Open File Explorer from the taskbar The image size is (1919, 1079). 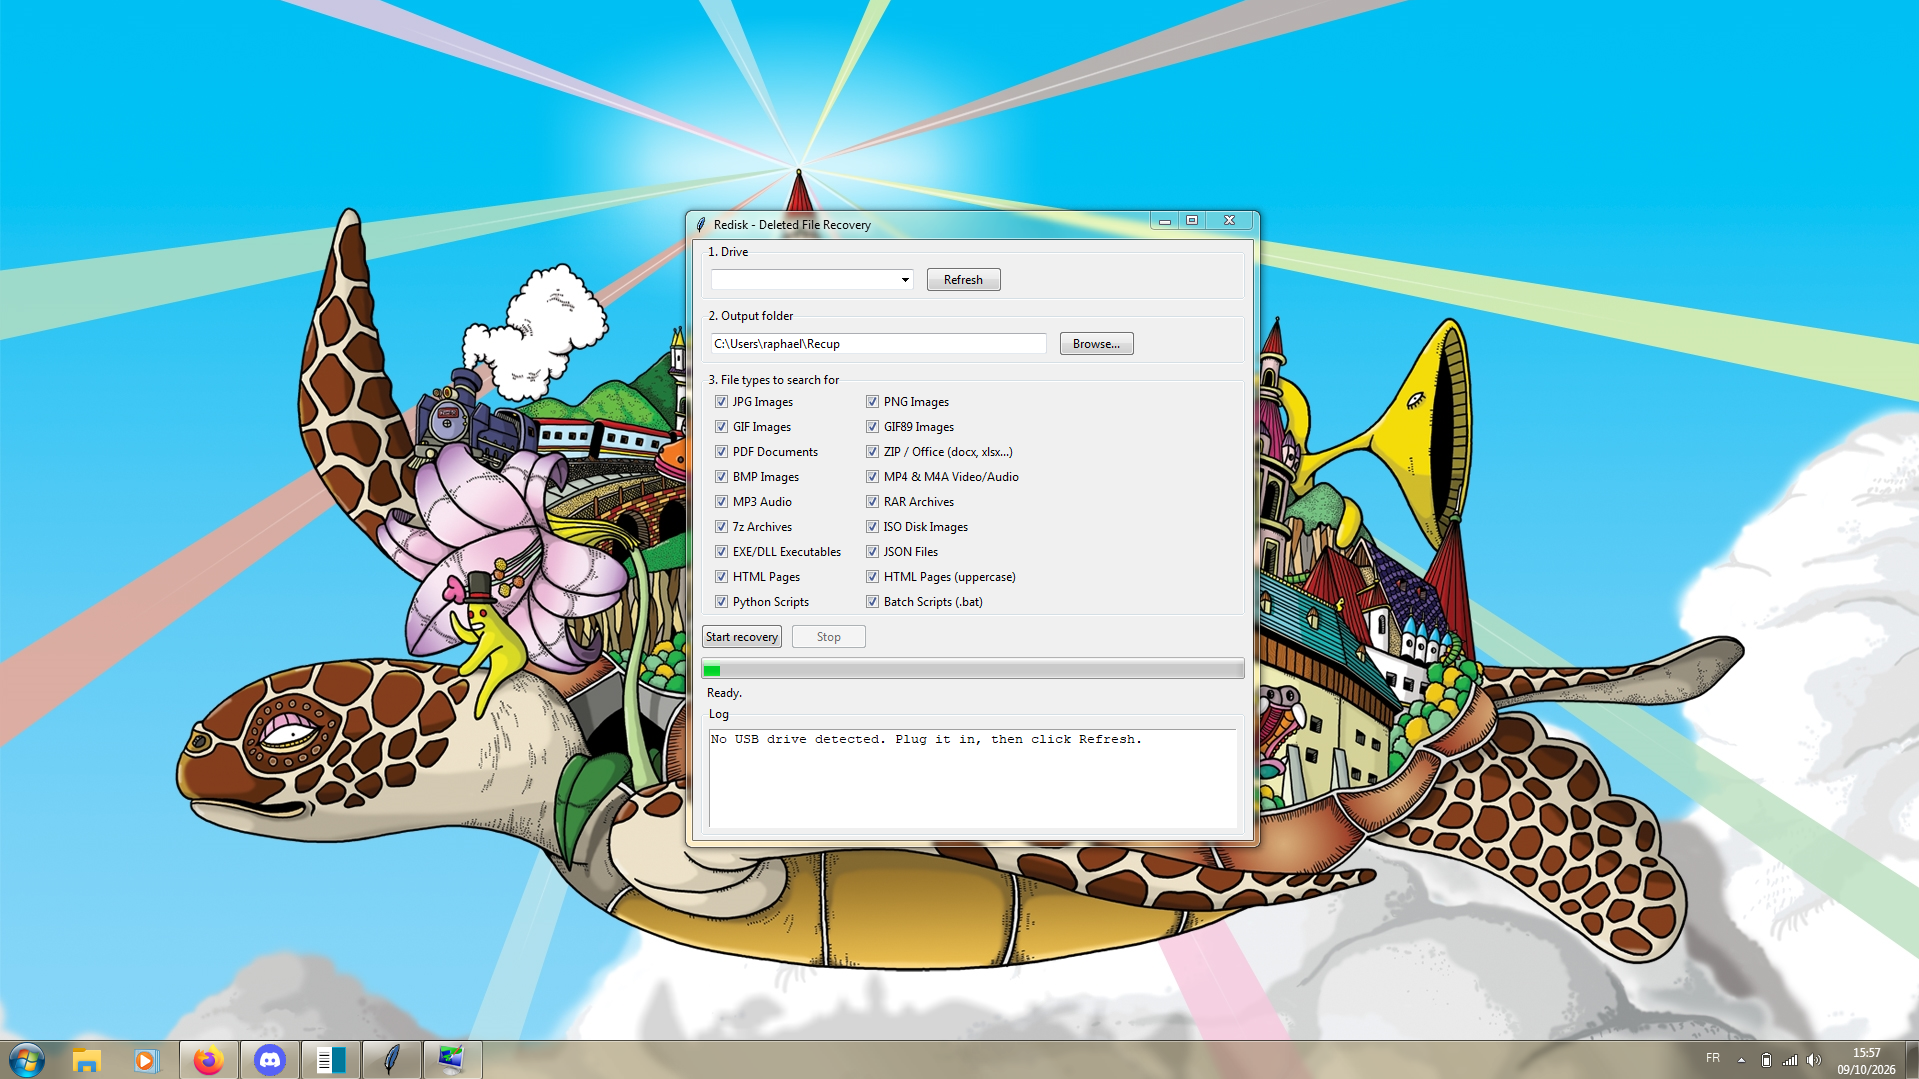click(87, 1060)
